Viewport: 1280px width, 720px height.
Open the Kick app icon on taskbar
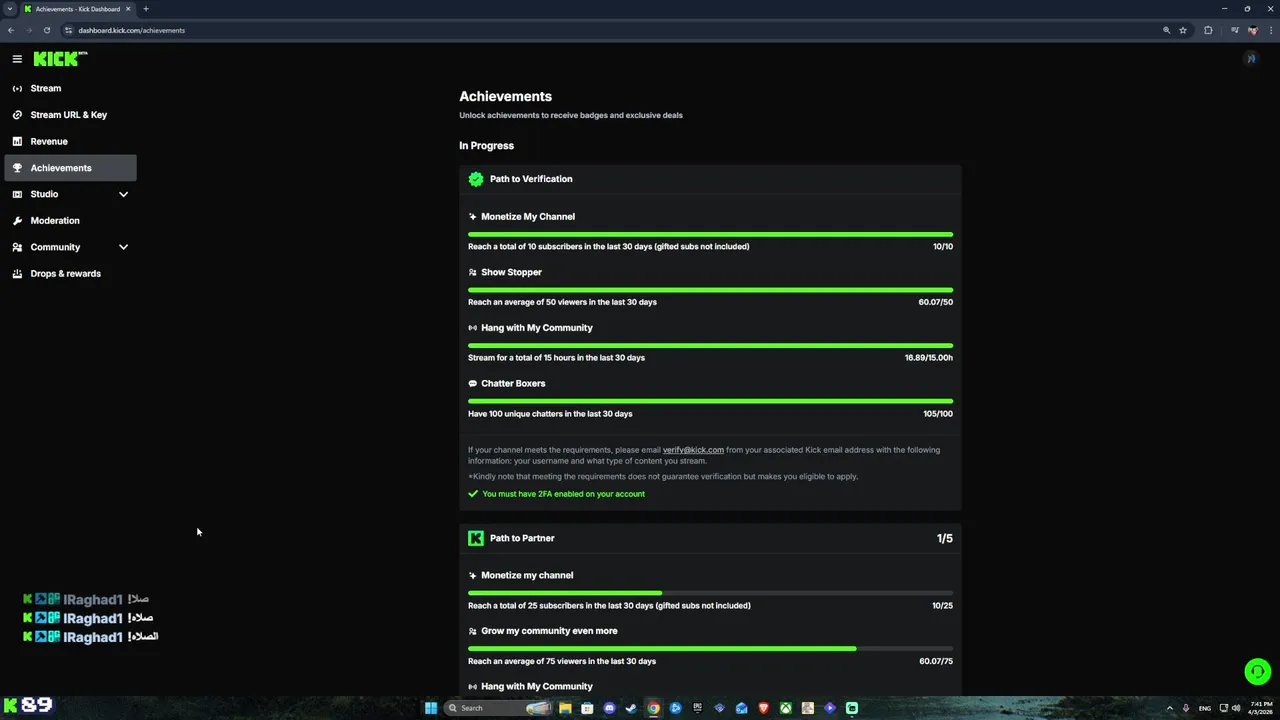852,708
